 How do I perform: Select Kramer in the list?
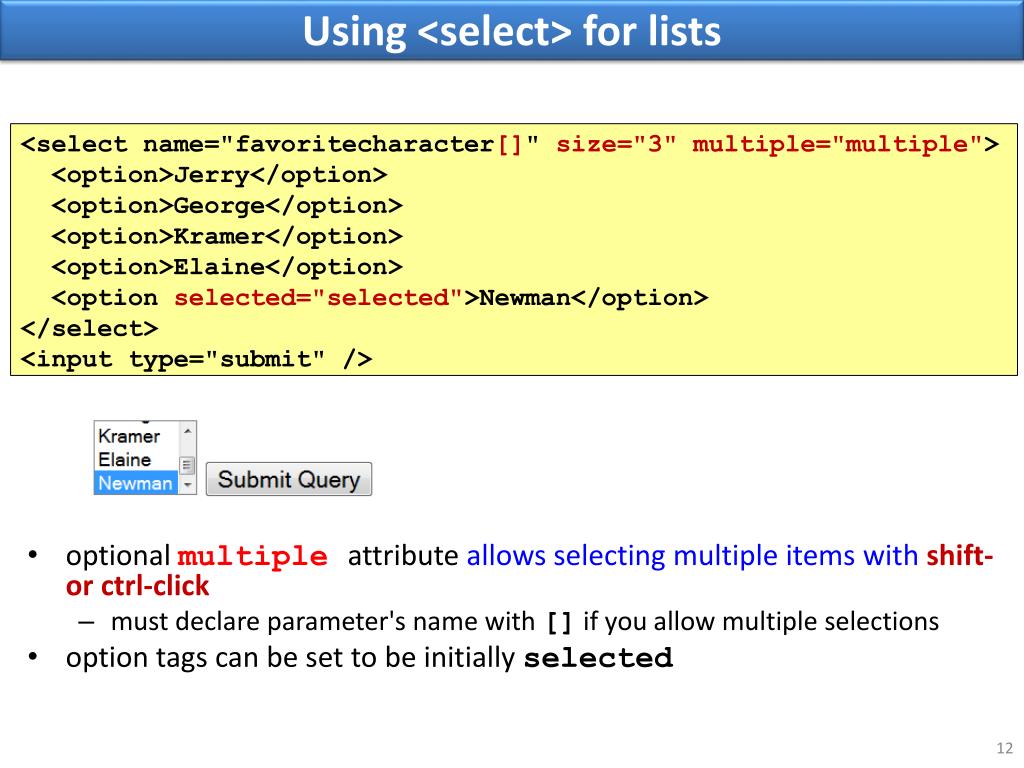(129, 436)
